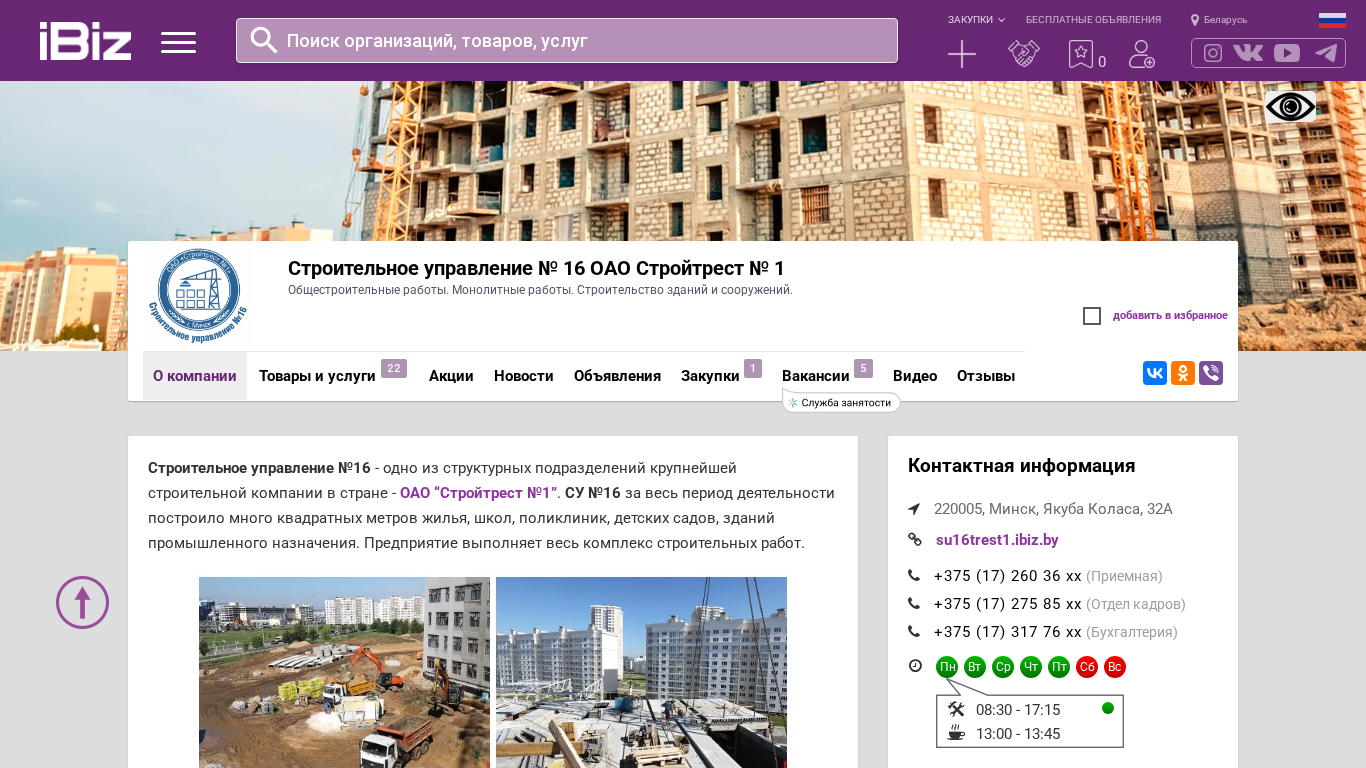Go to the 'Отзывы' tab
This screenshot has width=1366, height=768.
986,376
